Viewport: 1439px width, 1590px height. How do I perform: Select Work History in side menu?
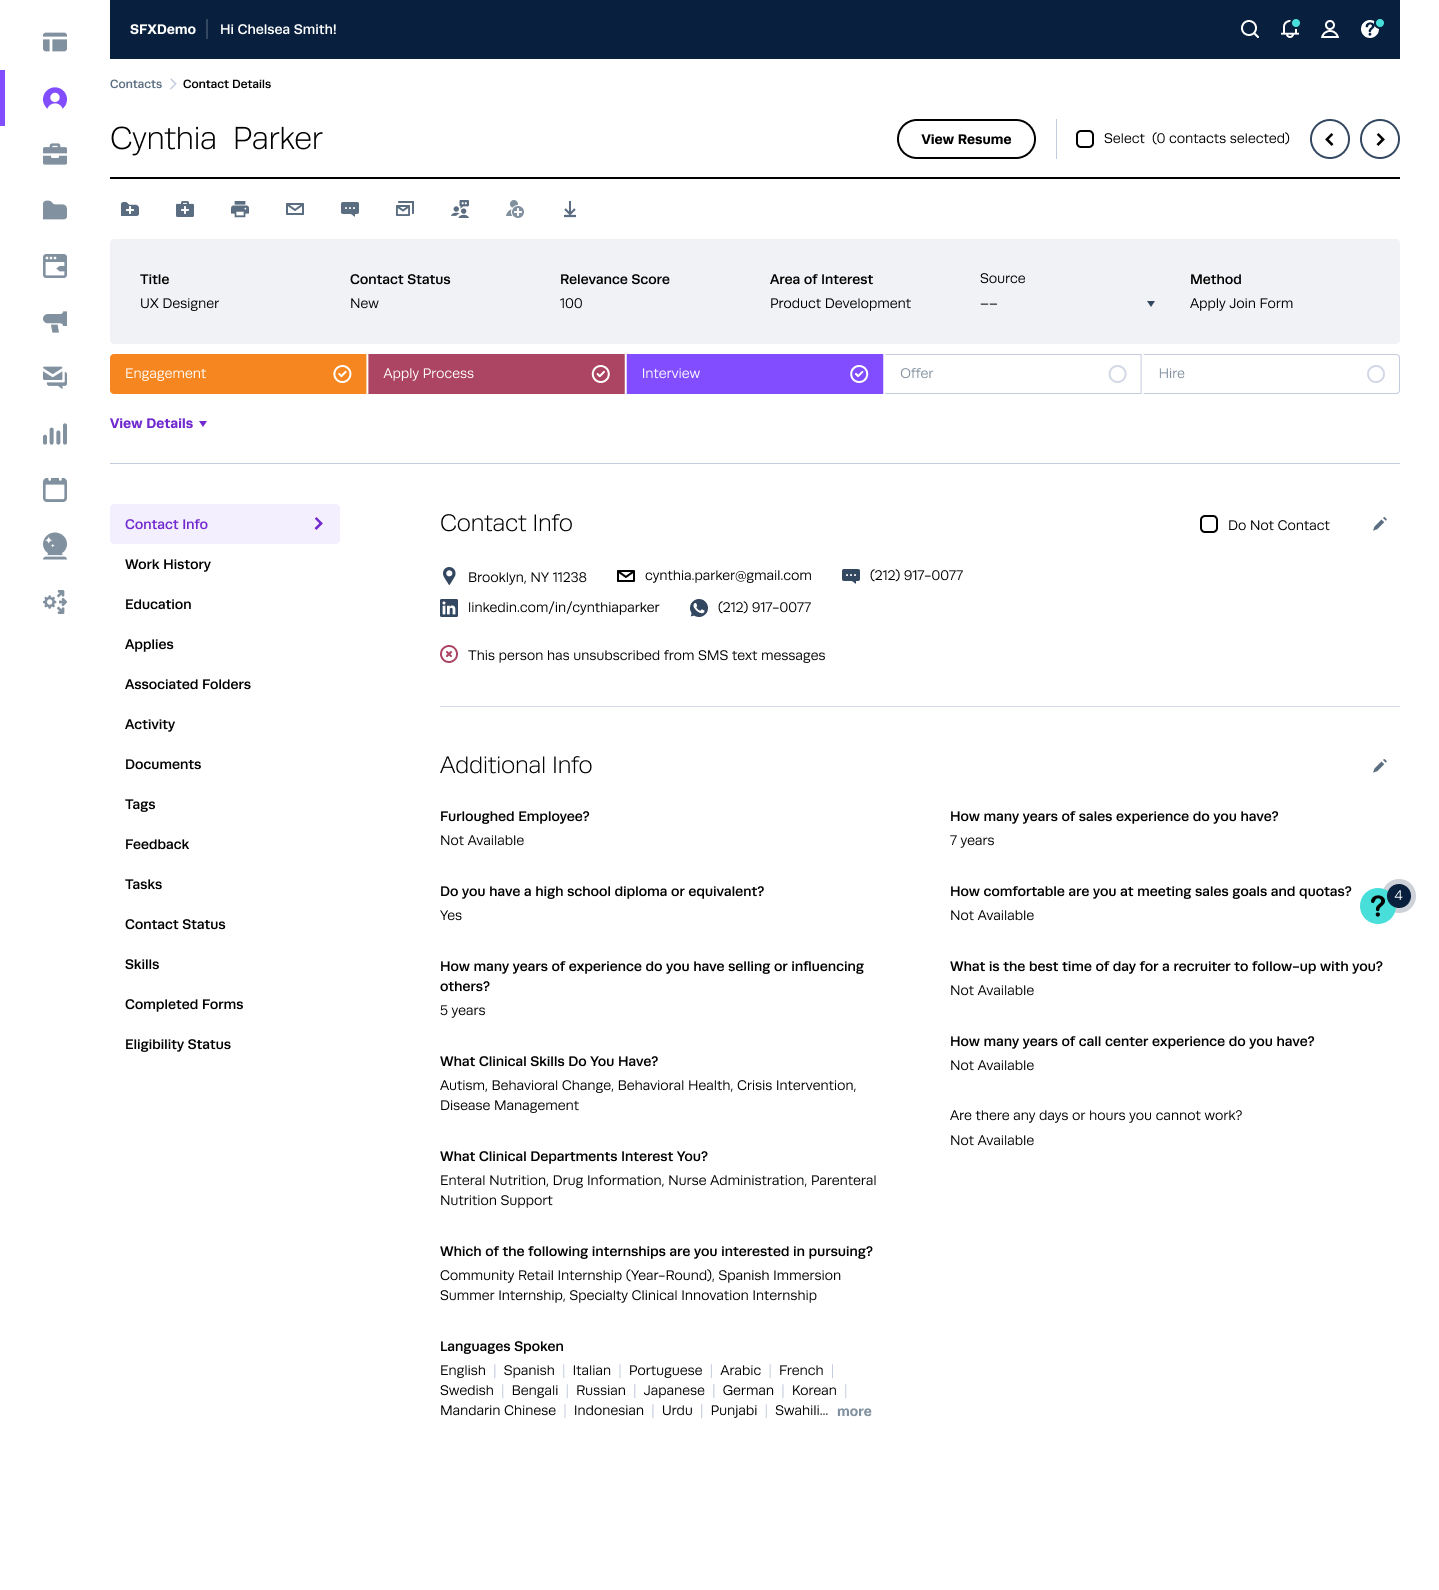point(168,564)
